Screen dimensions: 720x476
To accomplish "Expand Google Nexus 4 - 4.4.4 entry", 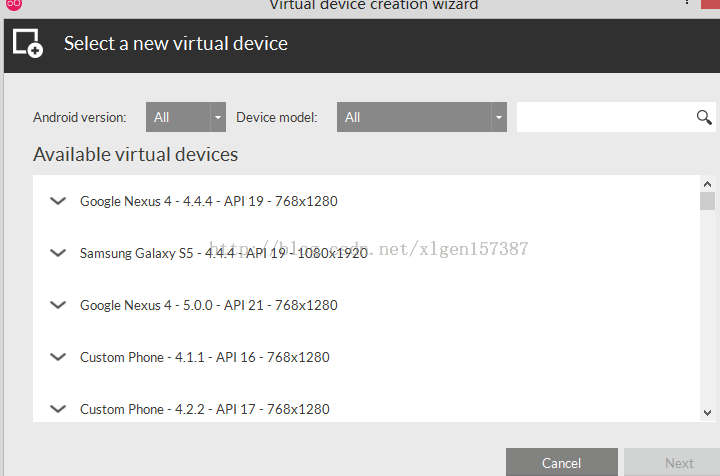I will click(x=57, y=201).
